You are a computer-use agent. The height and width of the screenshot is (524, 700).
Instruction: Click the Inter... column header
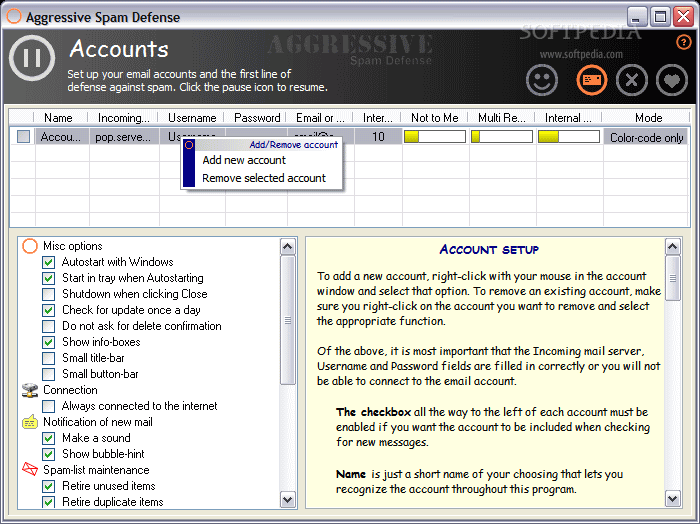coord(378,118)
